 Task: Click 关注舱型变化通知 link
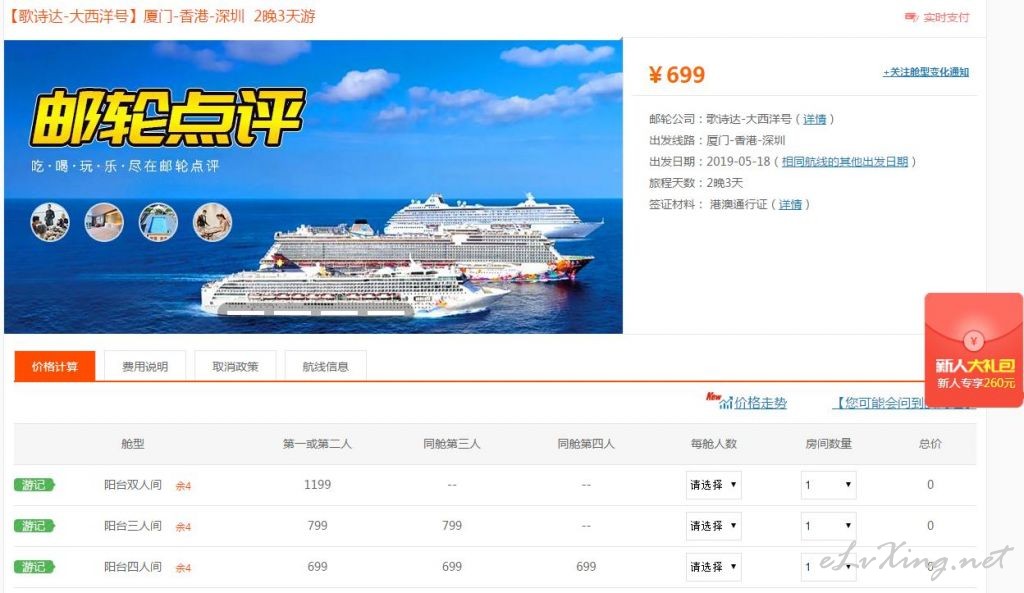click(x=925, y=72)
